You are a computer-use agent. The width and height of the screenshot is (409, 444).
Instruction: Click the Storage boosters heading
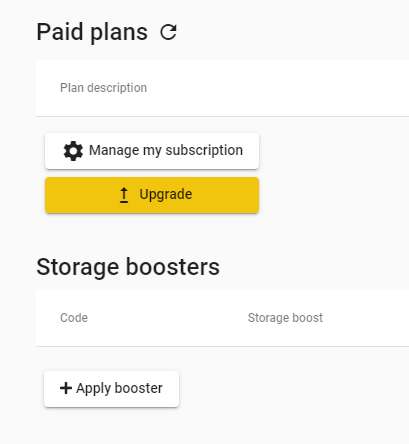(x=128, y=267)
